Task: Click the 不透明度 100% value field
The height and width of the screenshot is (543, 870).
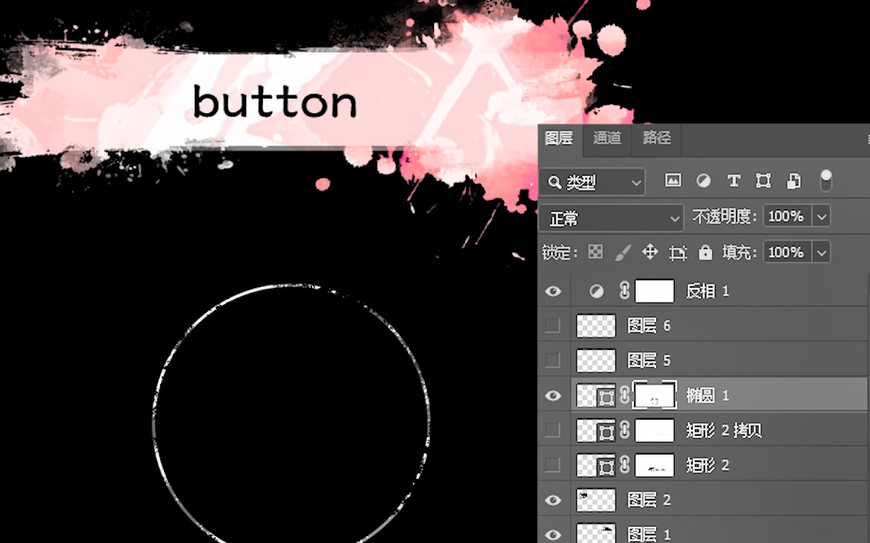Action: pos(787,216)
